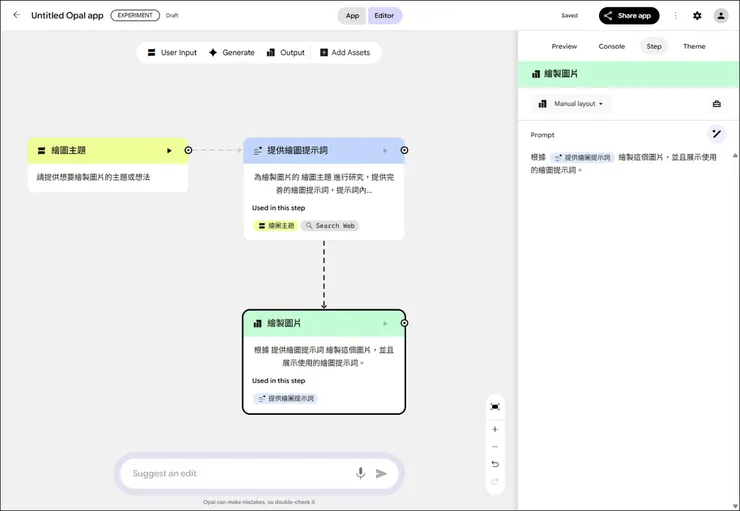Click the toolbox icon beside Manual layout
Screen dimensions: 740x511
(x=716, y=104)
